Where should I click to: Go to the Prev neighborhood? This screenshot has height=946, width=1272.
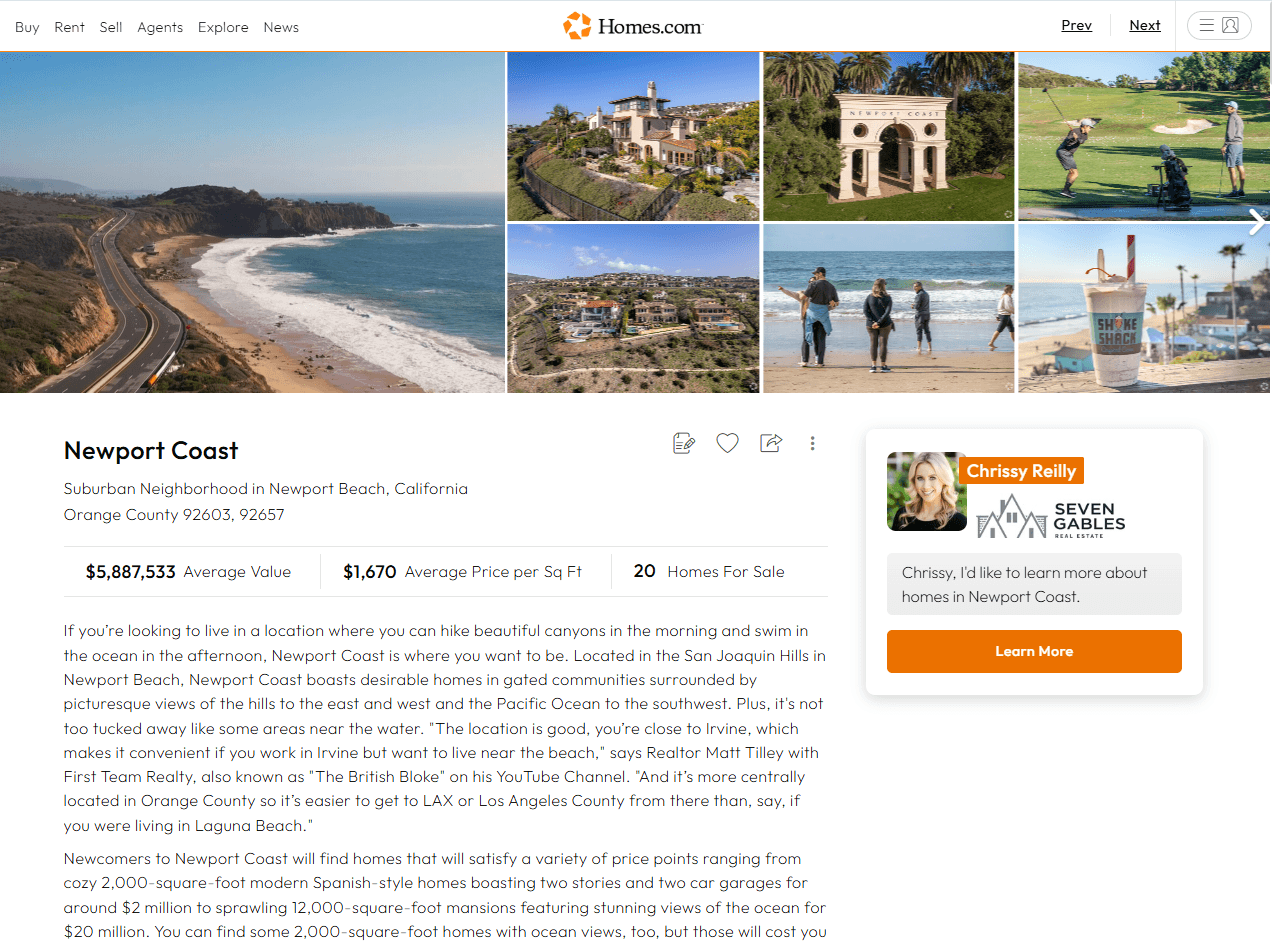point(1076,26)
